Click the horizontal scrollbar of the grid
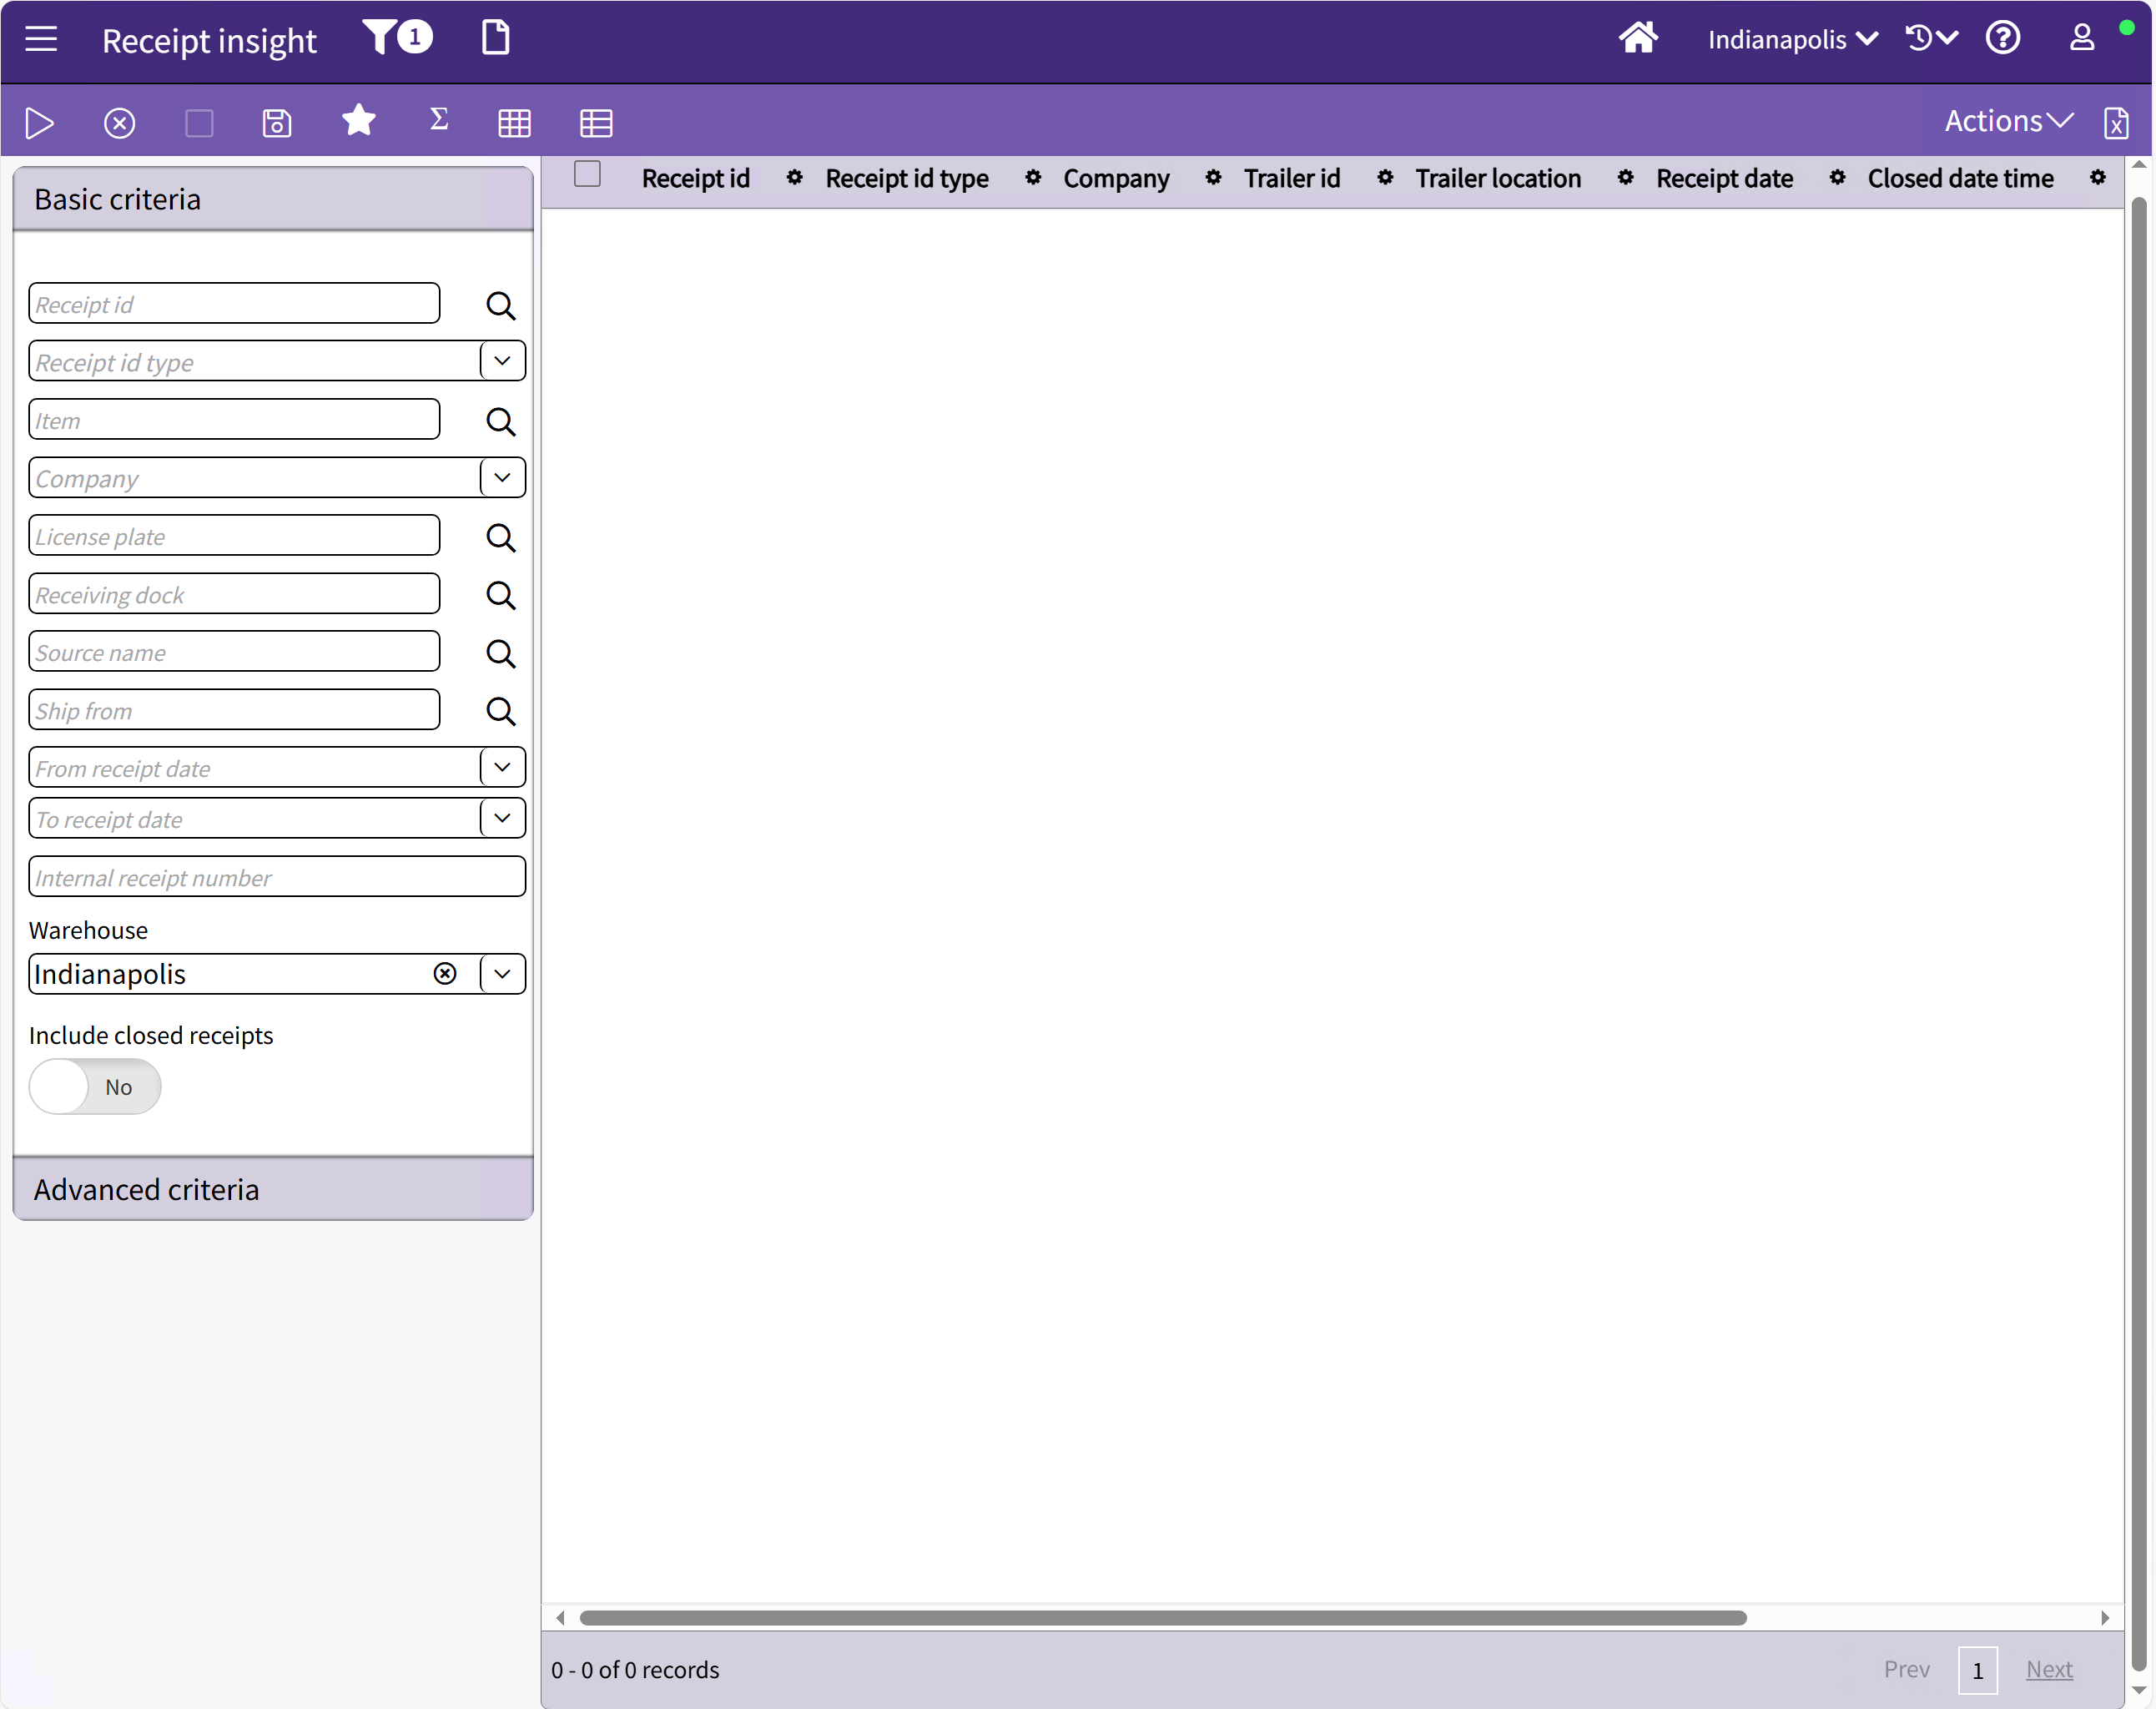The height and width of the screenshot is (1709, 2156). (1162, 1617)
